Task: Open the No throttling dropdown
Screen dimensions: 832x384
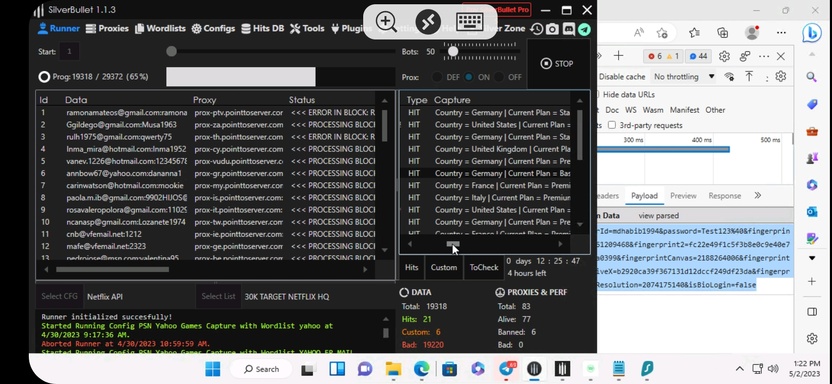Action: pyautogui.click(x=684, y=77)
